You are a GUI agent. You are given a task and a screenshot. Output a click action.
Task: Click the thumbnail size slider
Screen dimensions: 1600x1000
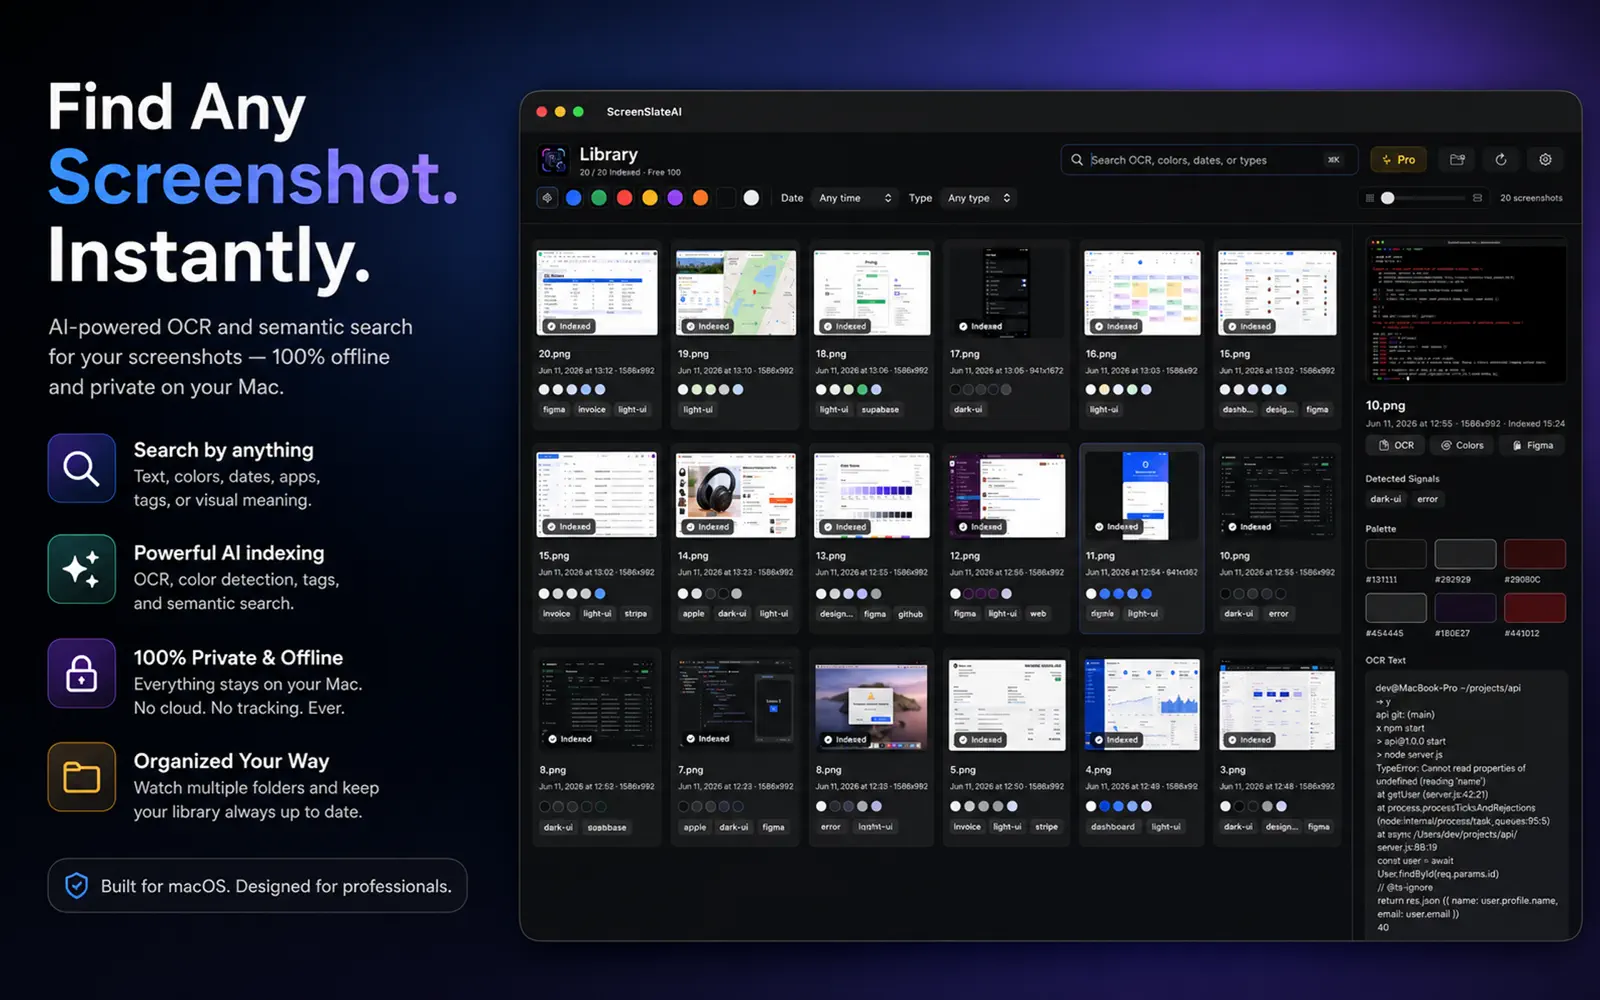coord(1424,198)
